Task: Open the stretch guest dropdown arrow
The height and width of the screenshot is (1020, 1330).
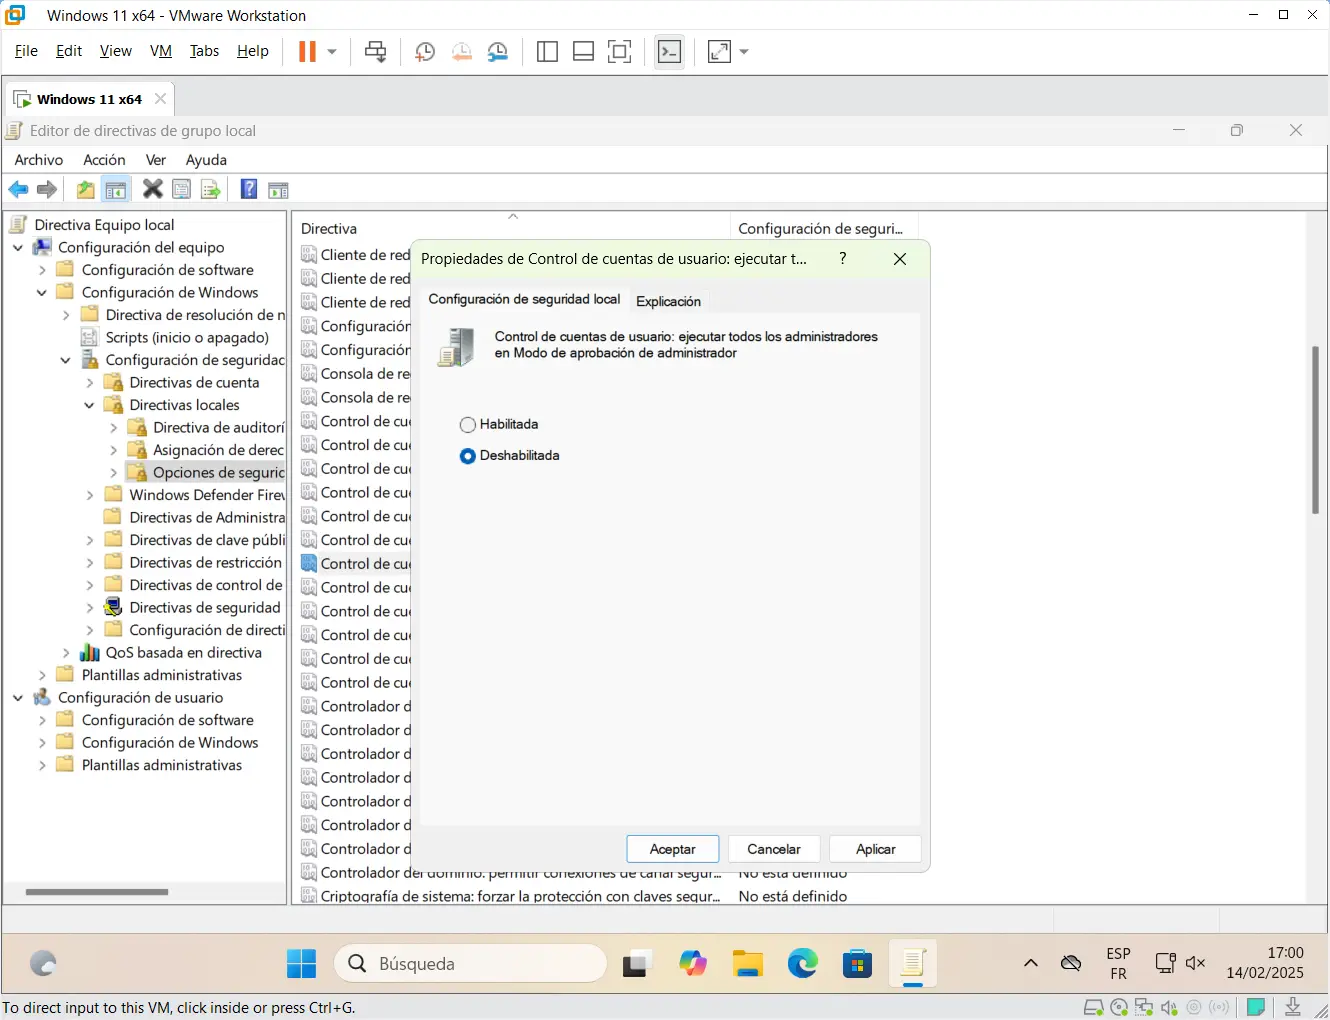Action: 744,52
